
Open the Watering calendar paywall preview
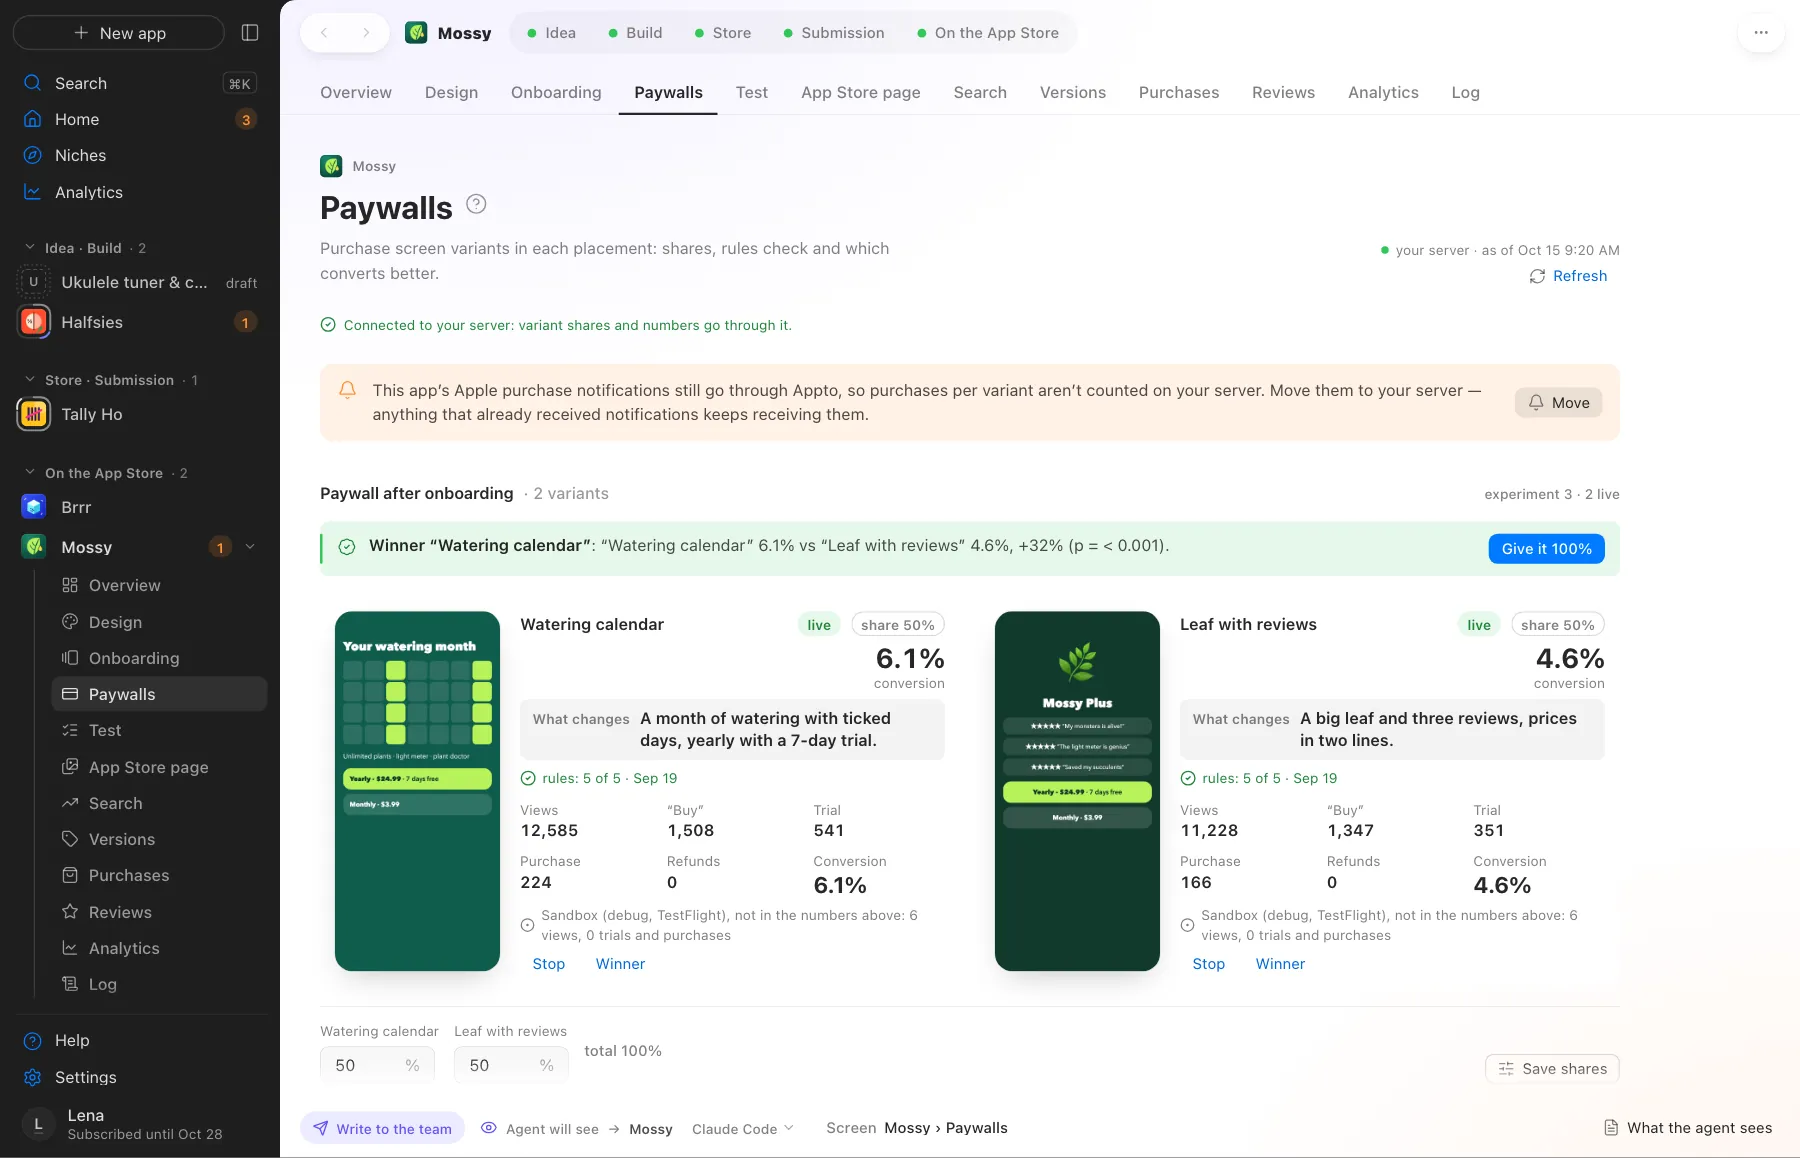pyautogui.click(x=417, y=791)
